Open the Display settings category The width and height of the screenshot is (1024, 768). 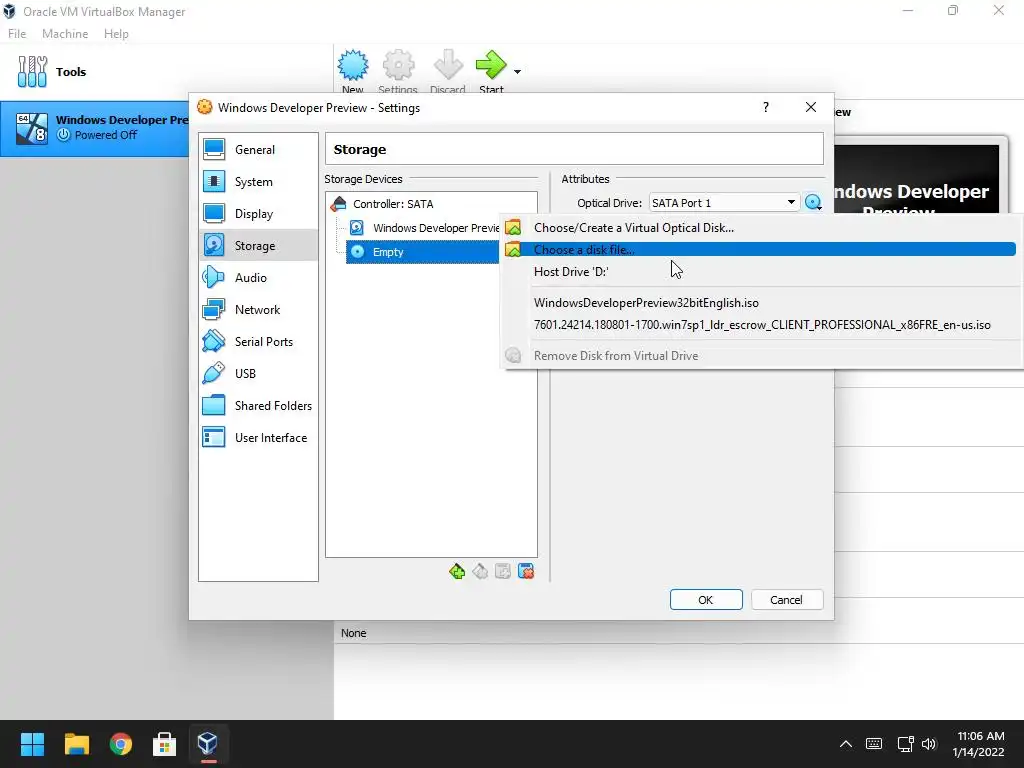(x=258, y=214)
